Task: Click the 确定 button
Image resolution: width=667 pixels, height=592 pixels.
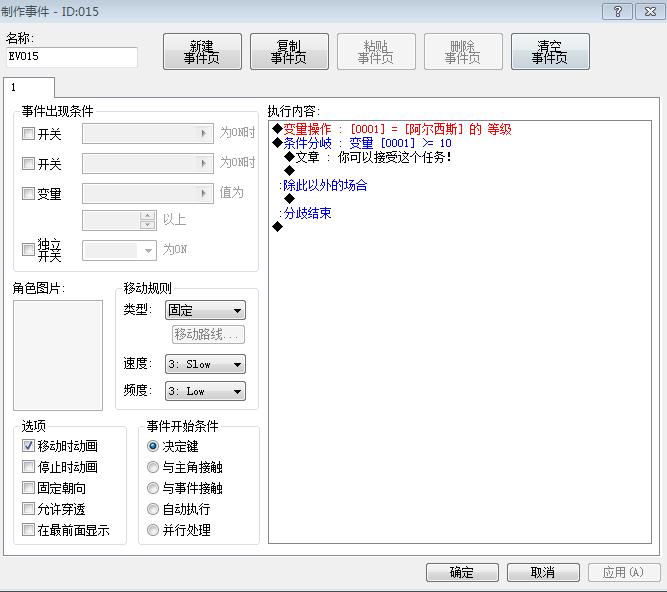Action: 462,572
